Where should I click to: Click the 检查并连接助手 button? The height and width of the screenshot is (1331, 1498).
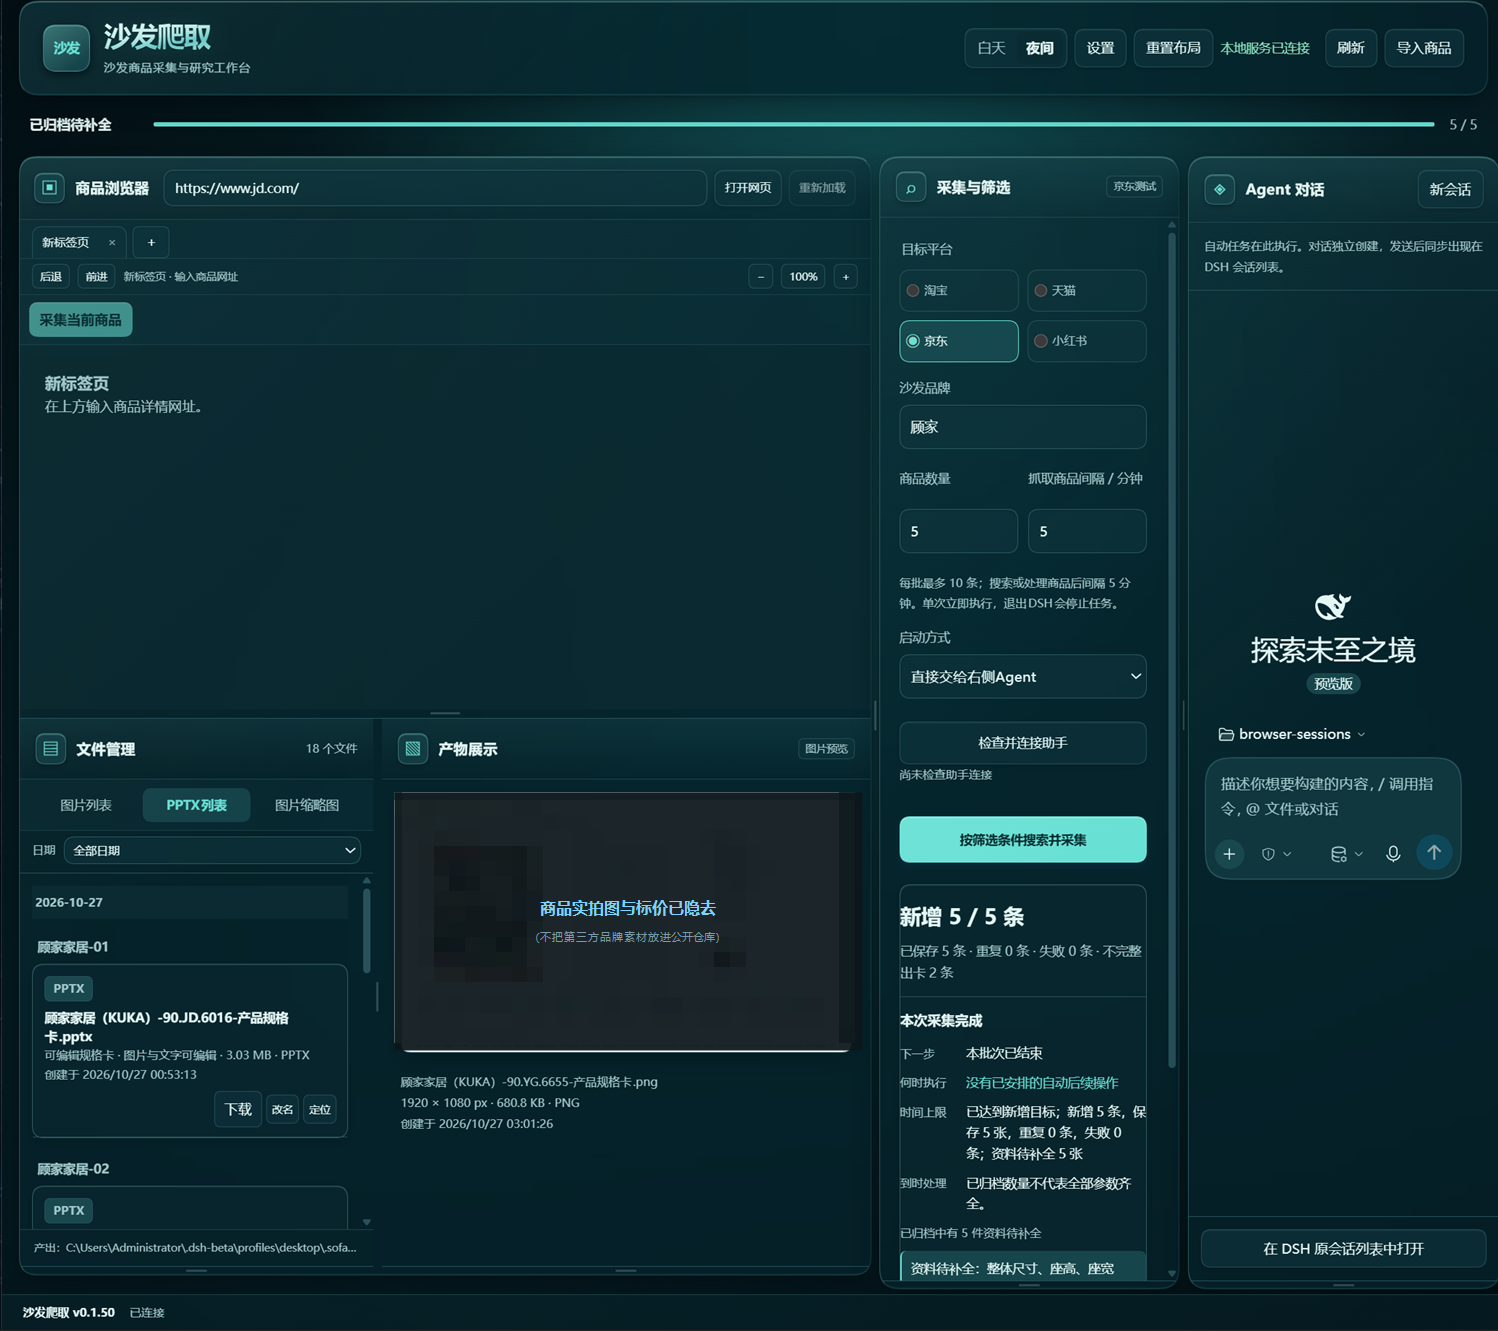coord(1023,743)
